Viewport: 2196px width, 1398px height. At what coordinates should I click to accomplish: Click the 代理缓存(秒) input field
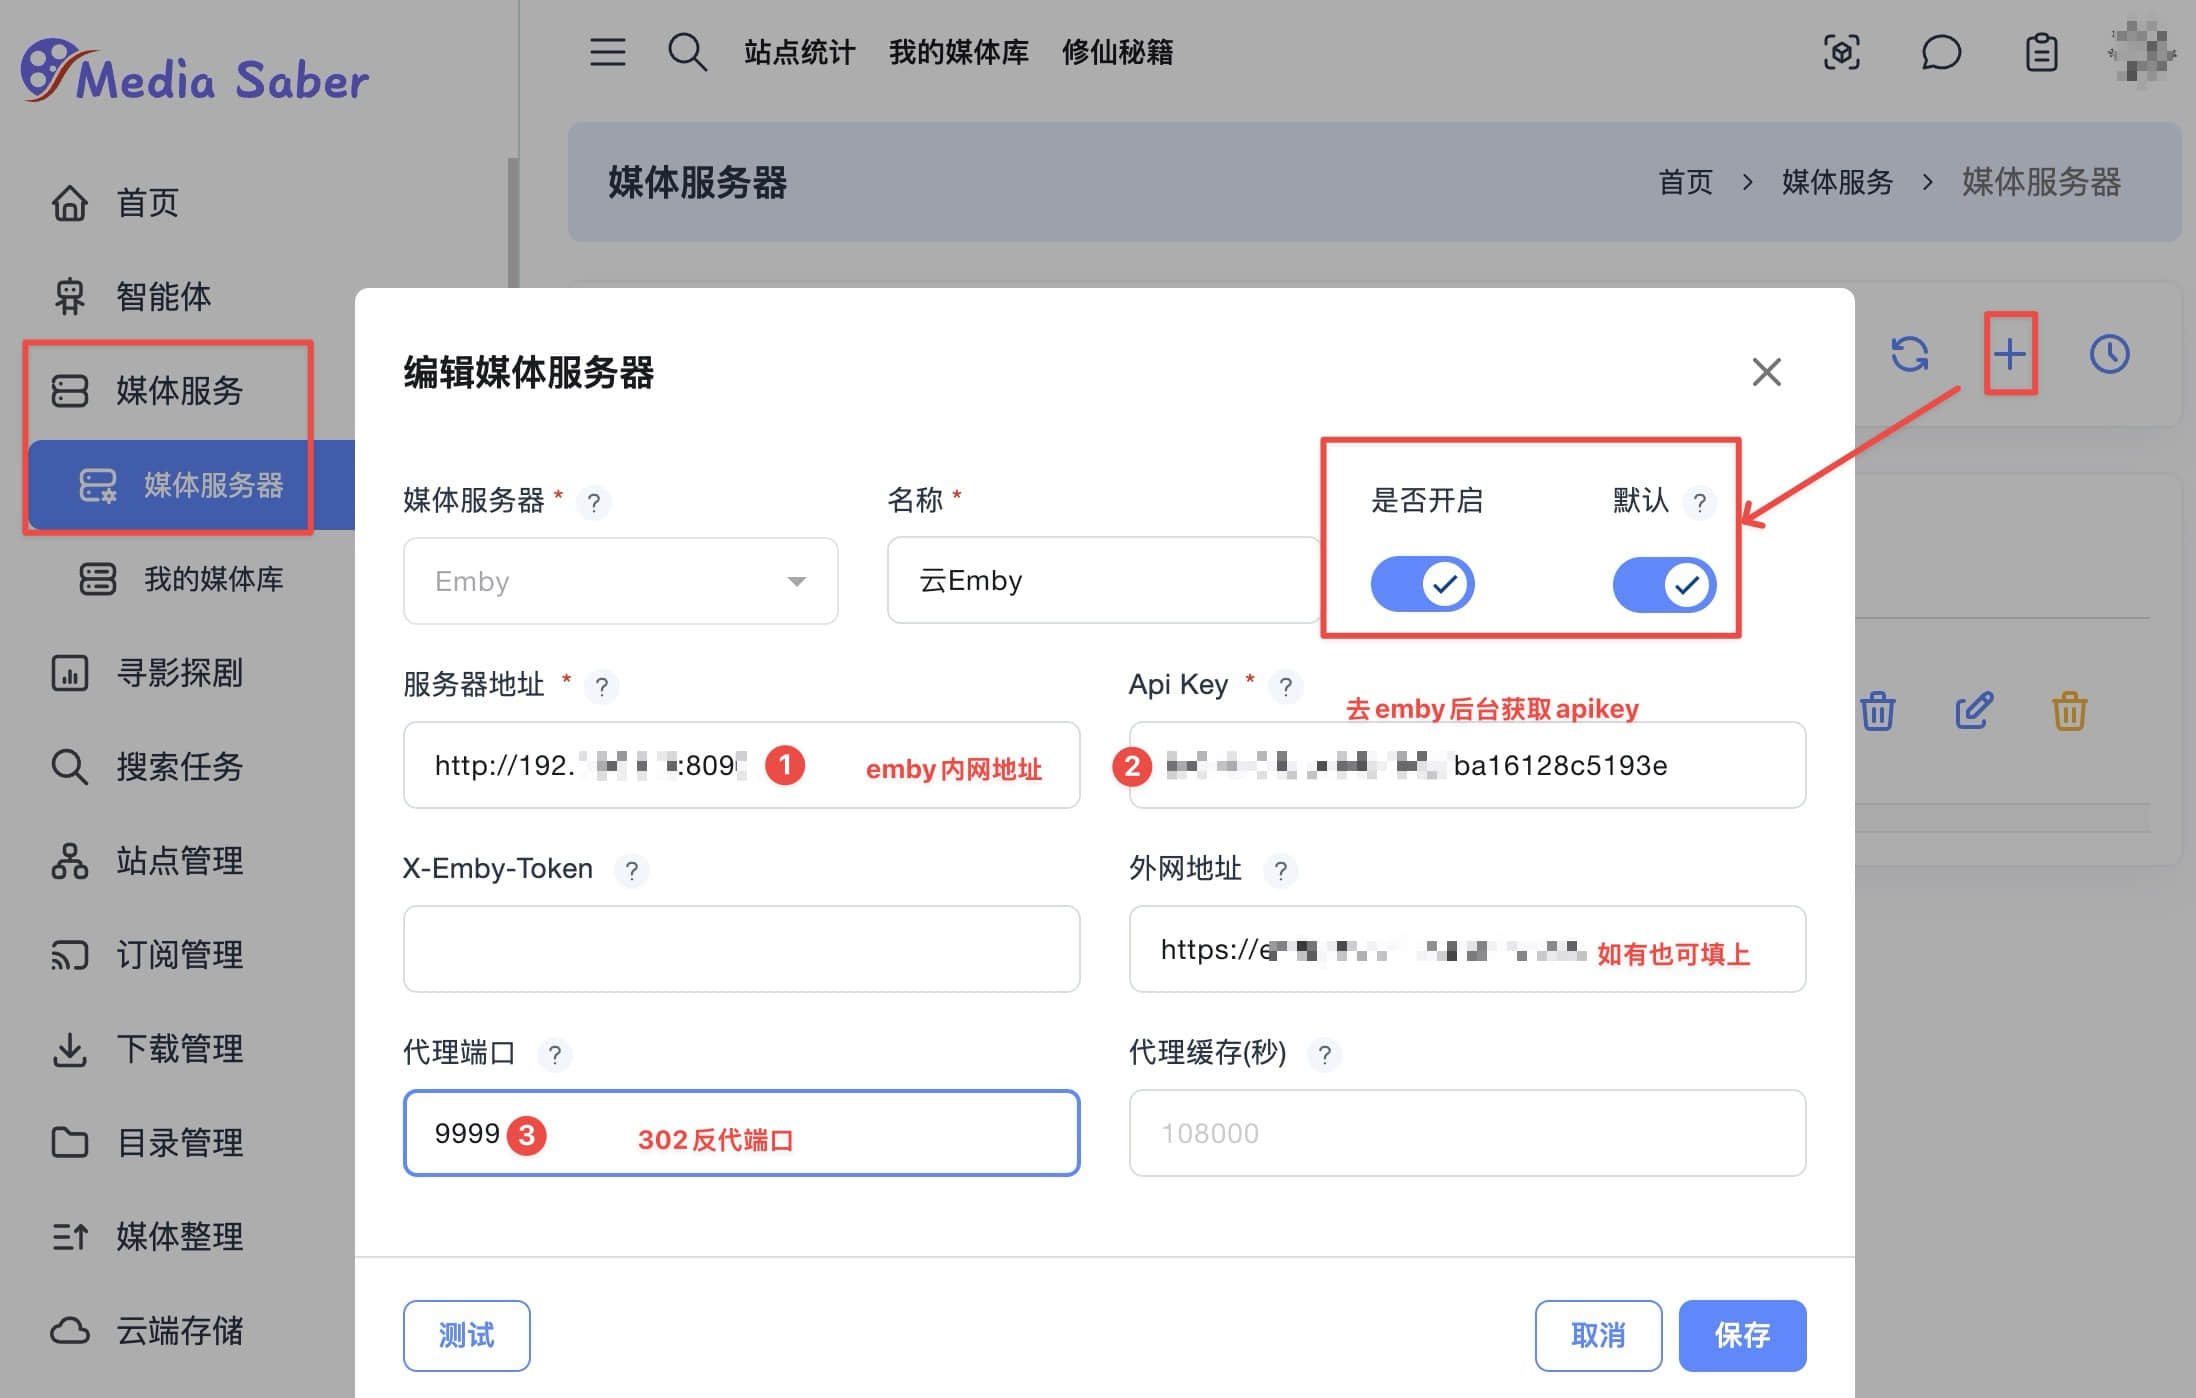tap(1467, 1133)
